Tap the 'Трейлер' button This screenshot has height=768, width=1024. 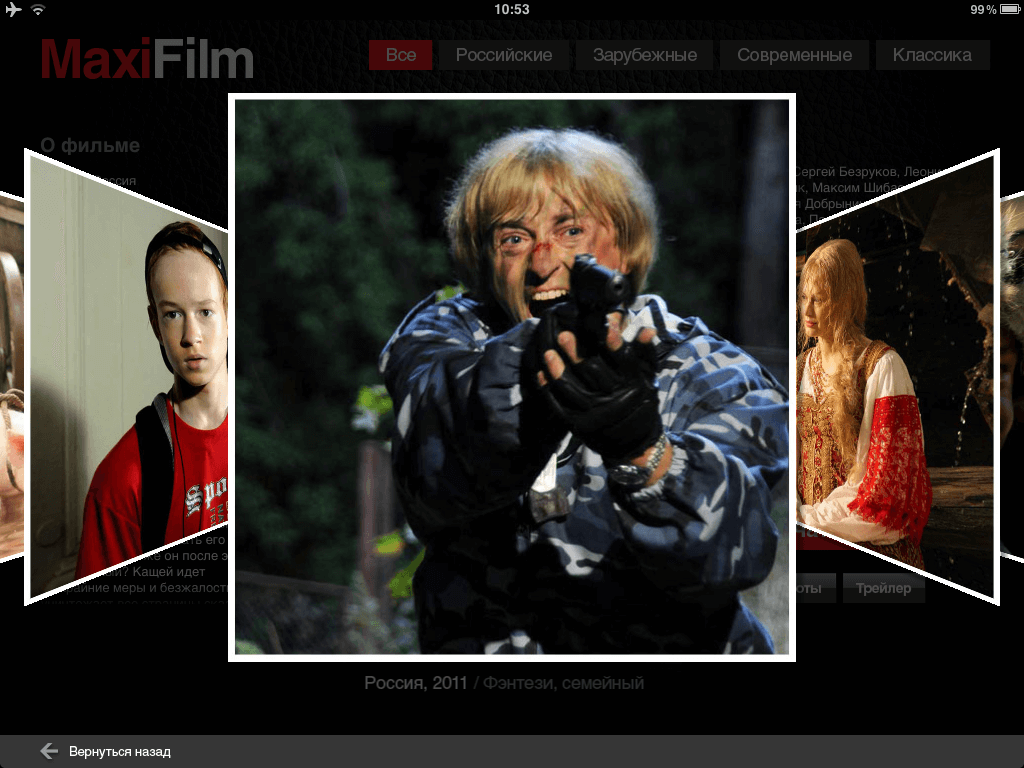tap(883, 588)
